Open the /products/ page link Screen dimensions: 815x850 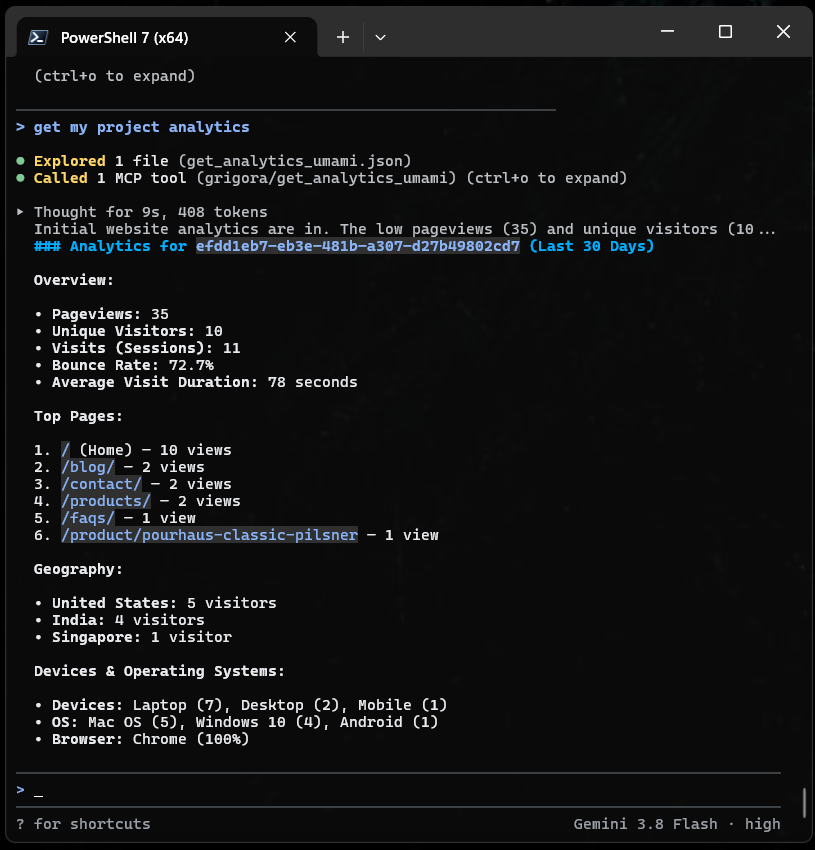pos(106,501)
